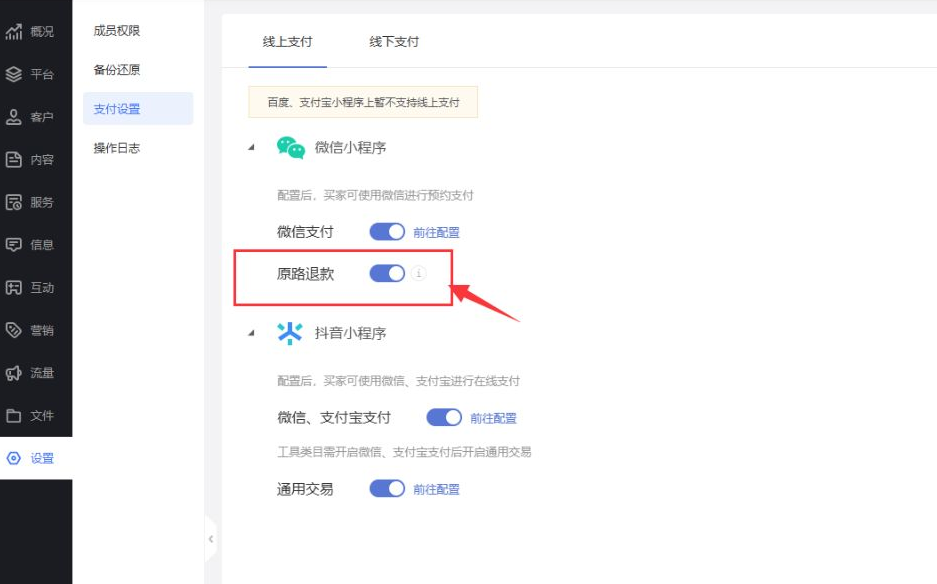Click the info icon beside 原路退款

coord(418,273)
